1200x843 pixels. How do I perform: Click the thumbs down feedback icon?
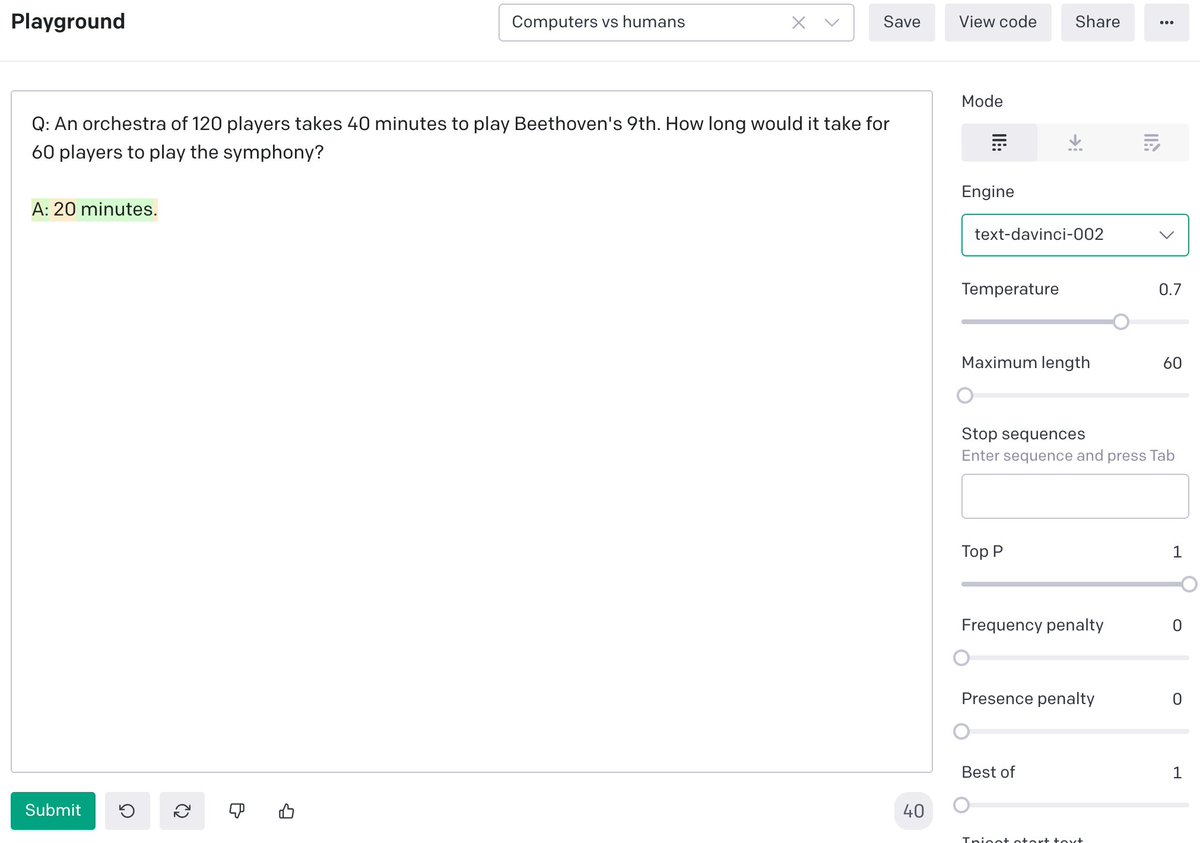(x=237, y=811)
